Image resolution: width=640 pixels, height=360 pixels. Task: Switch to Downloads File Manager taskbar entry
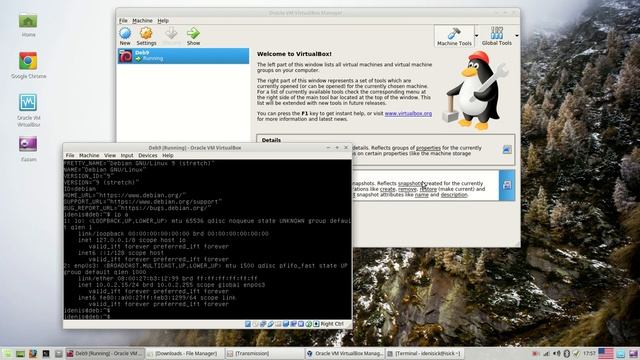tap(185, 353)
